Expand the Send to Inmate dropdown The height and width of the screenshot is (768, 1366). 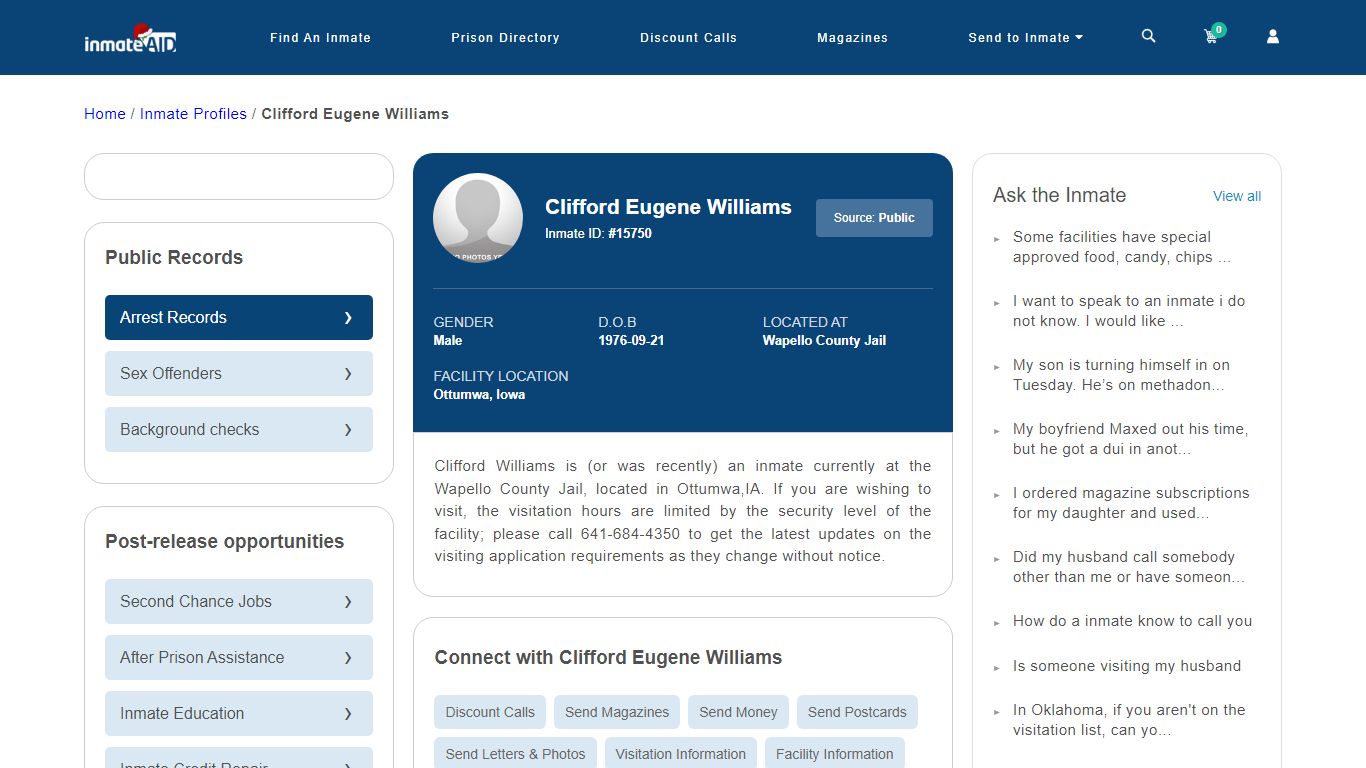point(1025,38)
